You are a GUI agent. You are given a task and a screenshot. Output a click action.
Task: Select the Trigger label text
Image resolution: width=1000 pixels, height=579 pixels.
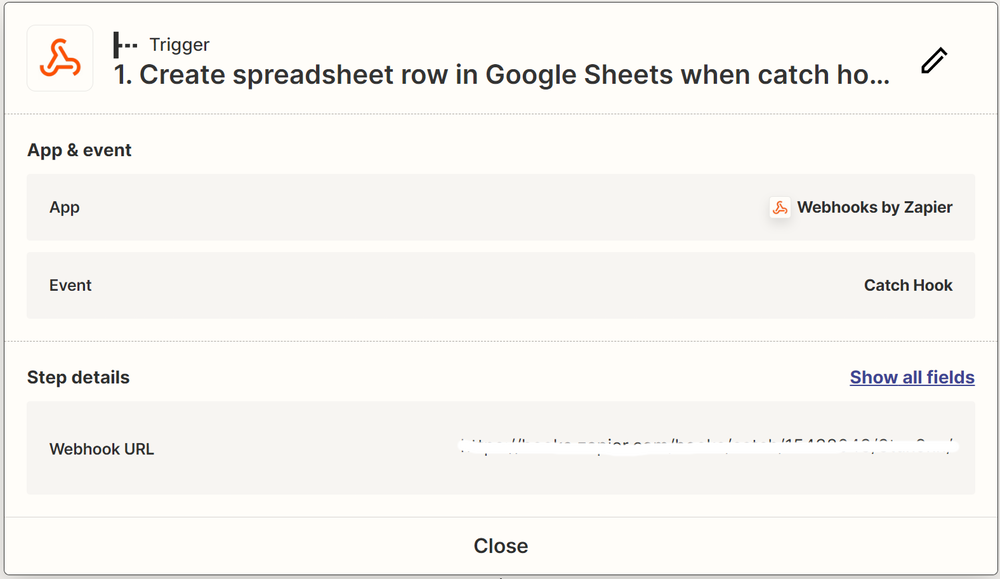[179, 44]
